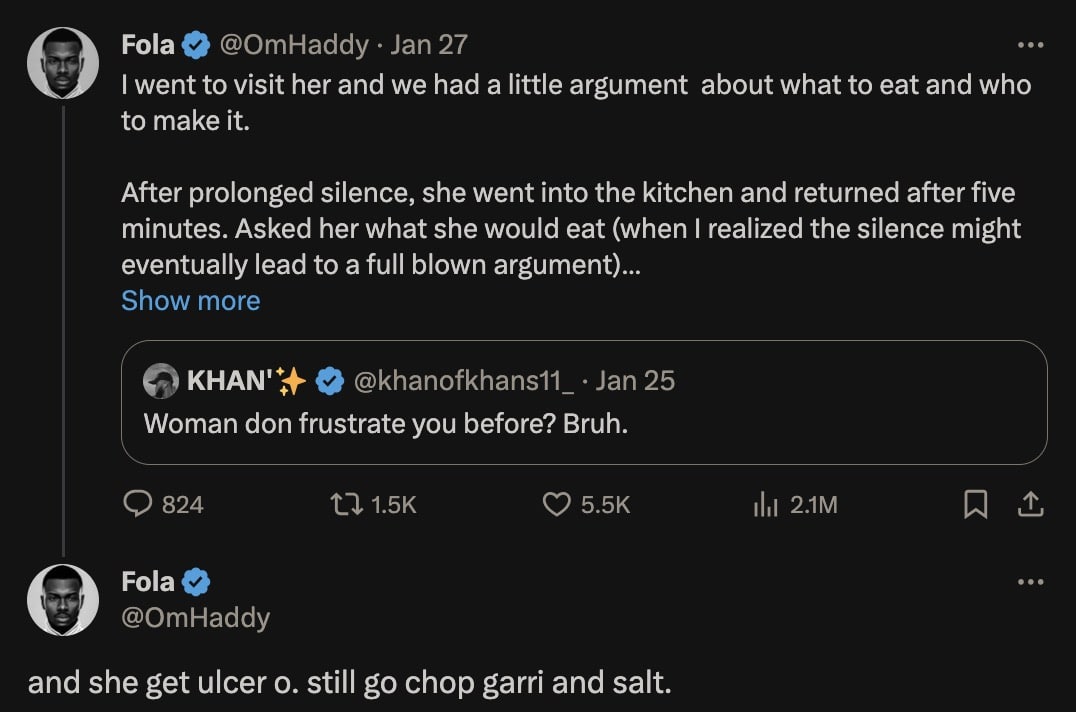
Task: Open the Jan 27 timestamp link
Action: [429, 45]
